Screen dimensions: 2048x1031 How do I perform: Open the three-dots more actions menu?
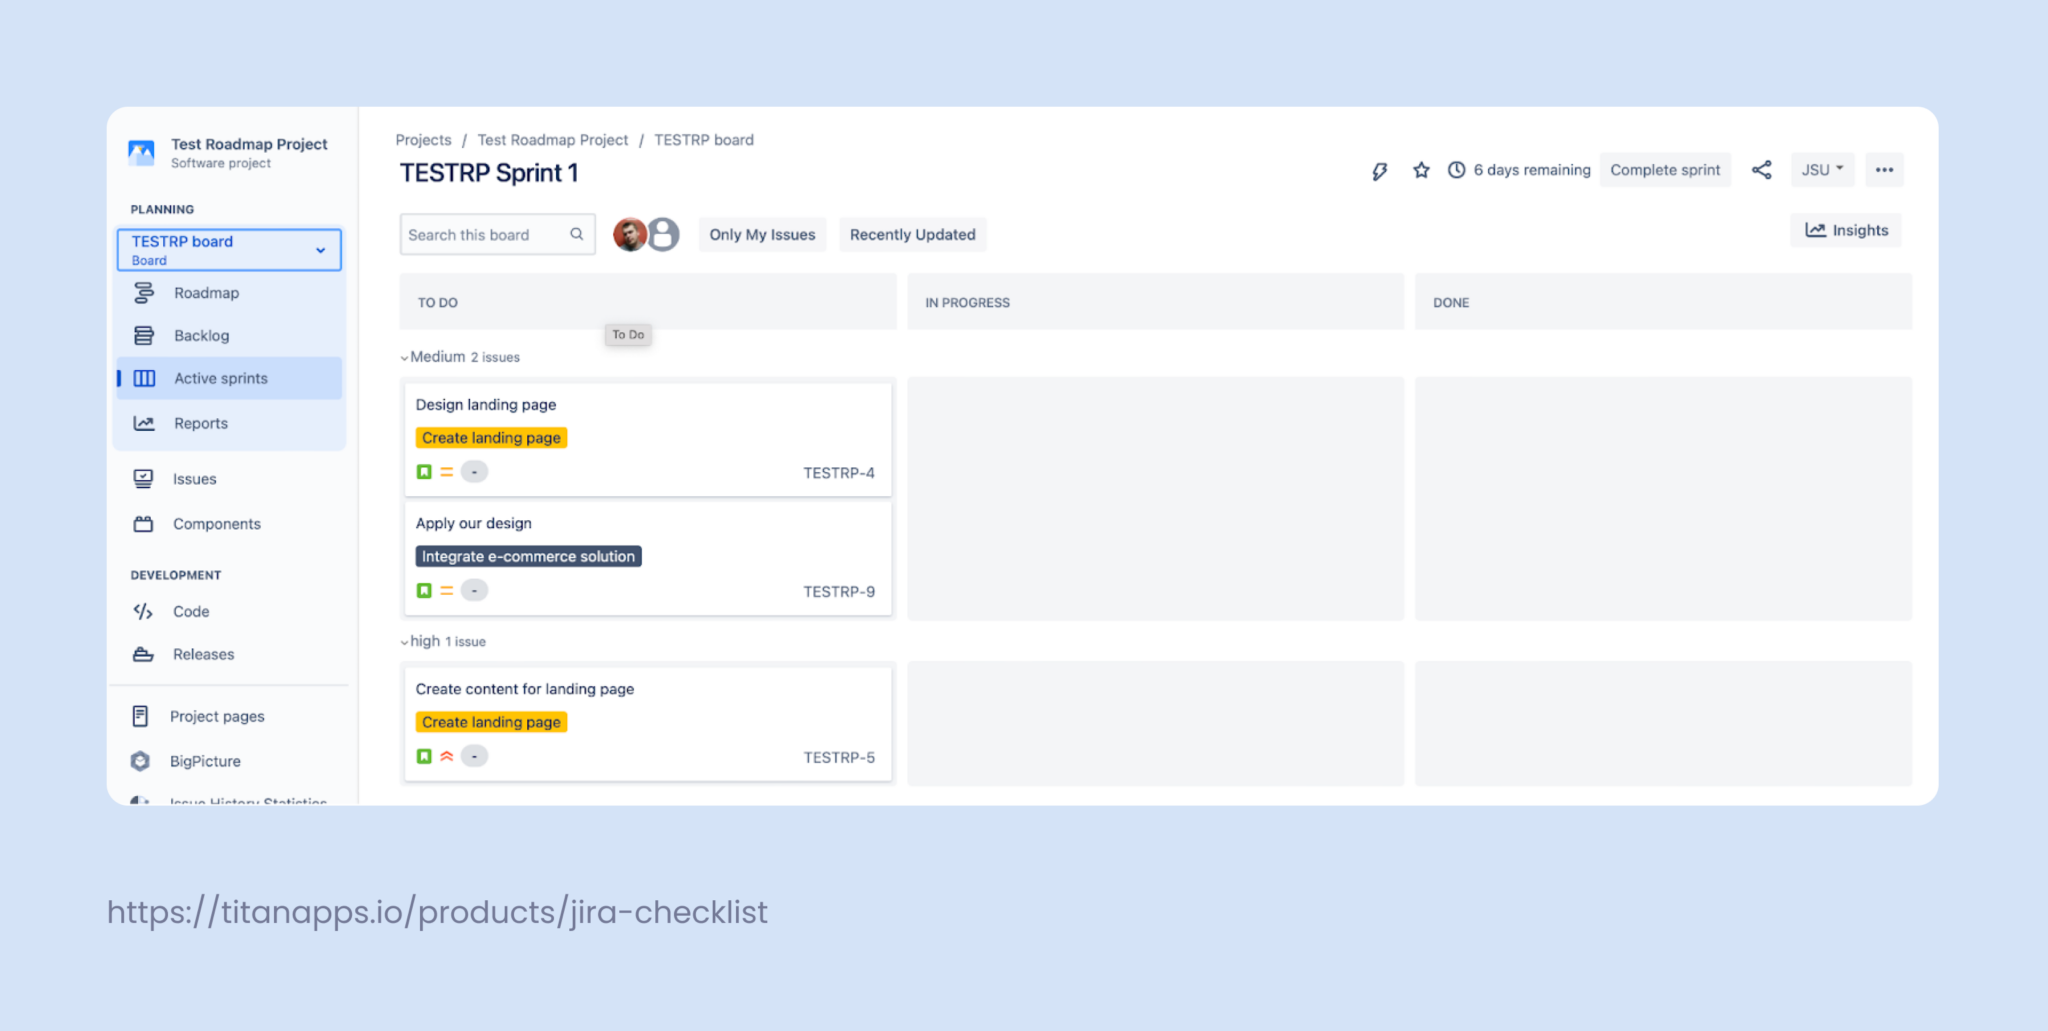[1884, 170]
